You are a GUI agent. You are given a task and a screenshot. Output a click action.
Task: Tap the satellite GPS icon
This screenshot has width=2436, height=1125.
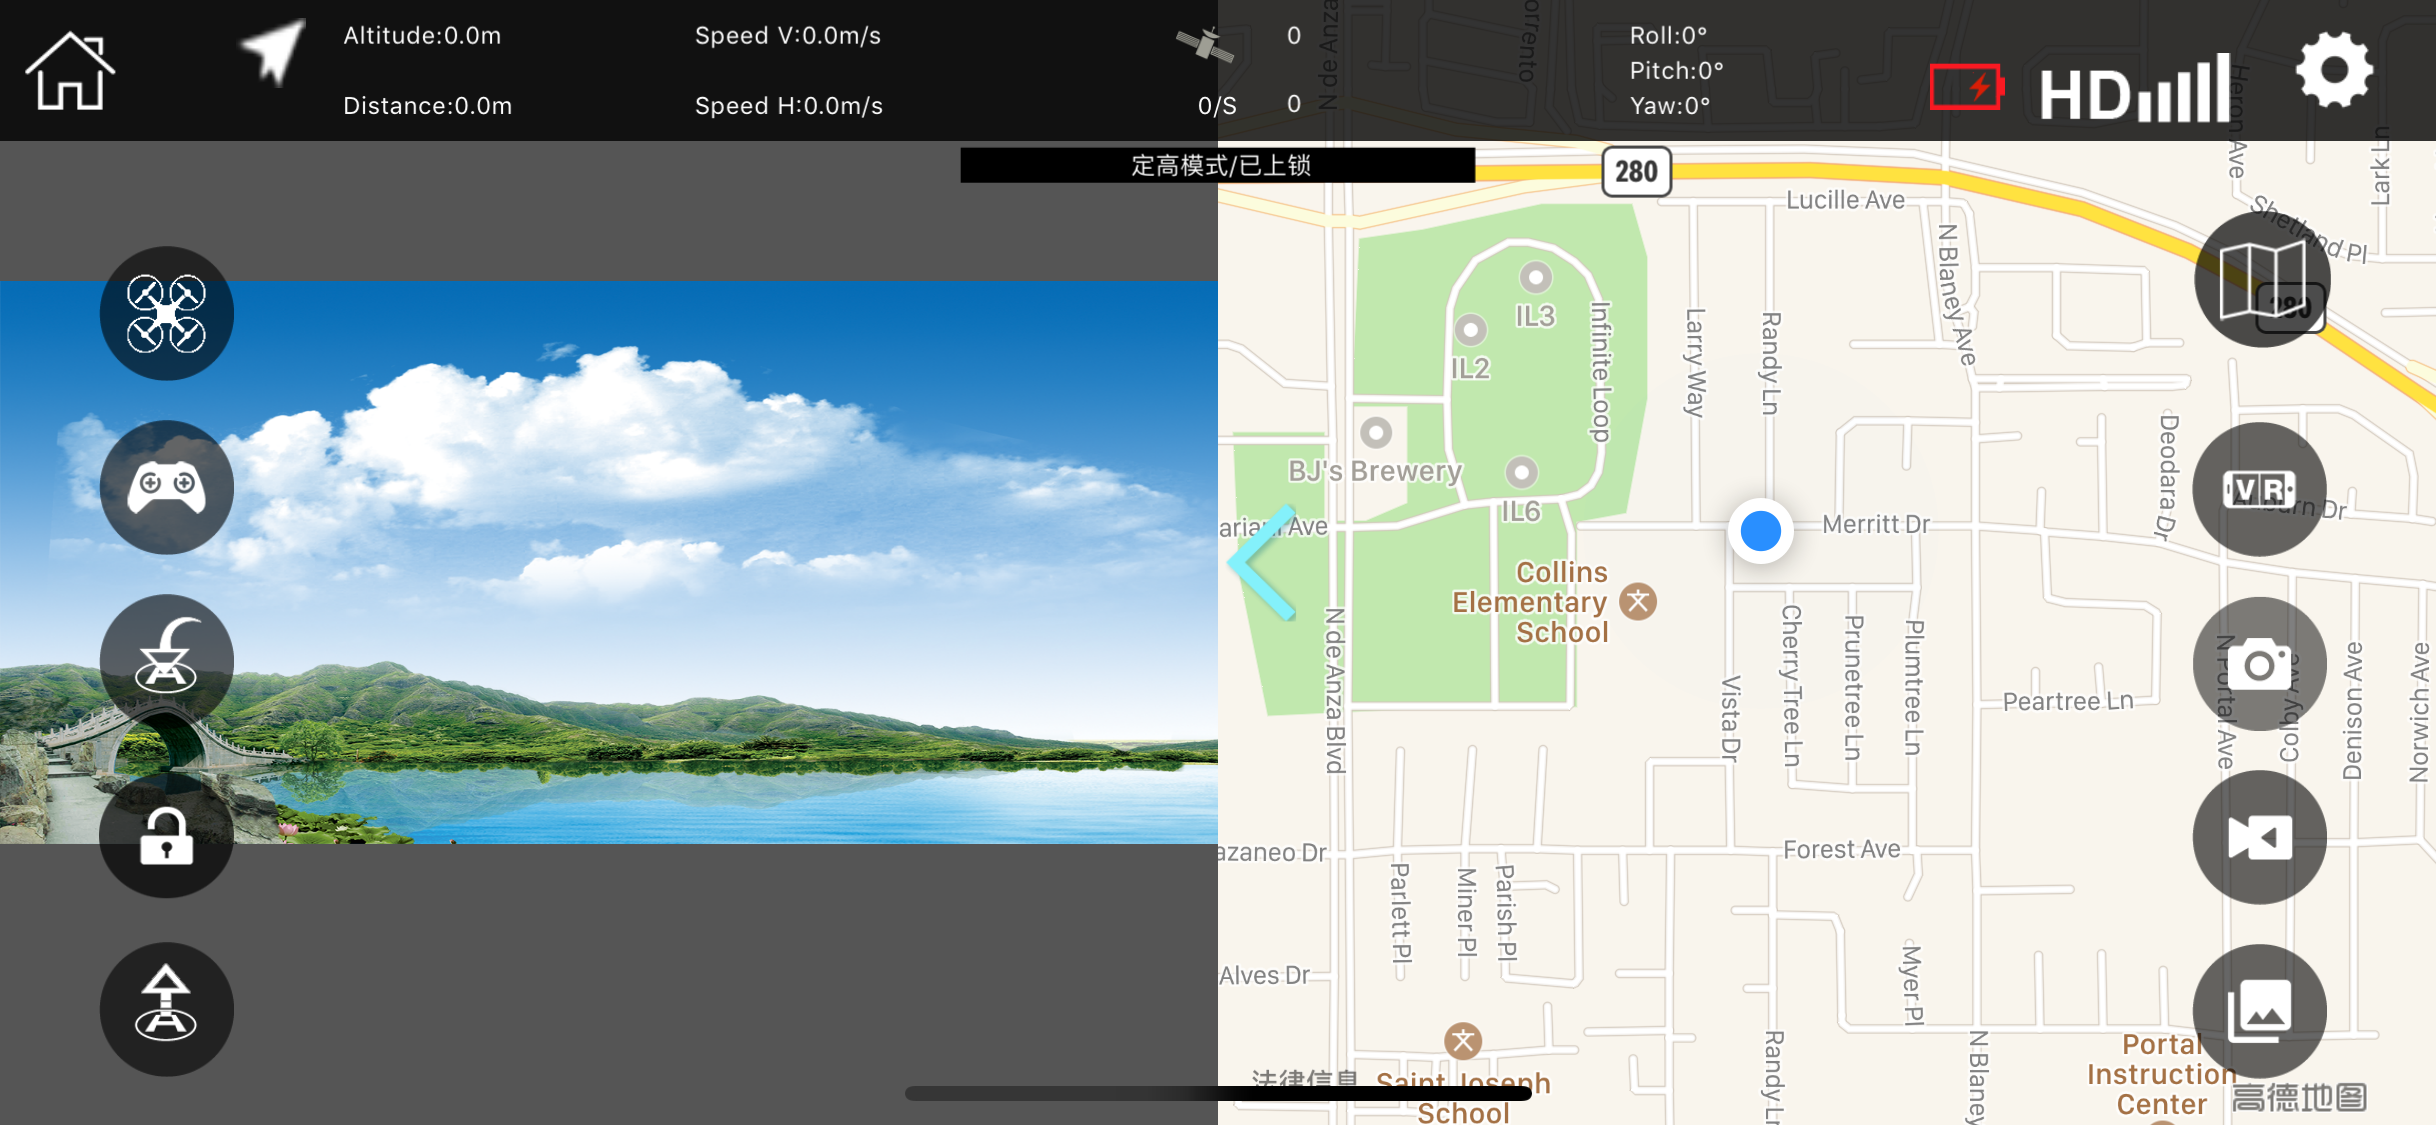(x=1204, y=45)
